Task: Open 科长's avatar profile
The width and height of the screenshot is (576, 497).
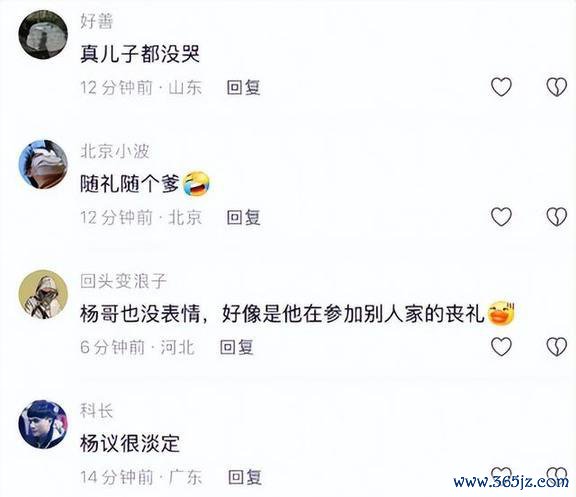Action: tap(43, 424)
